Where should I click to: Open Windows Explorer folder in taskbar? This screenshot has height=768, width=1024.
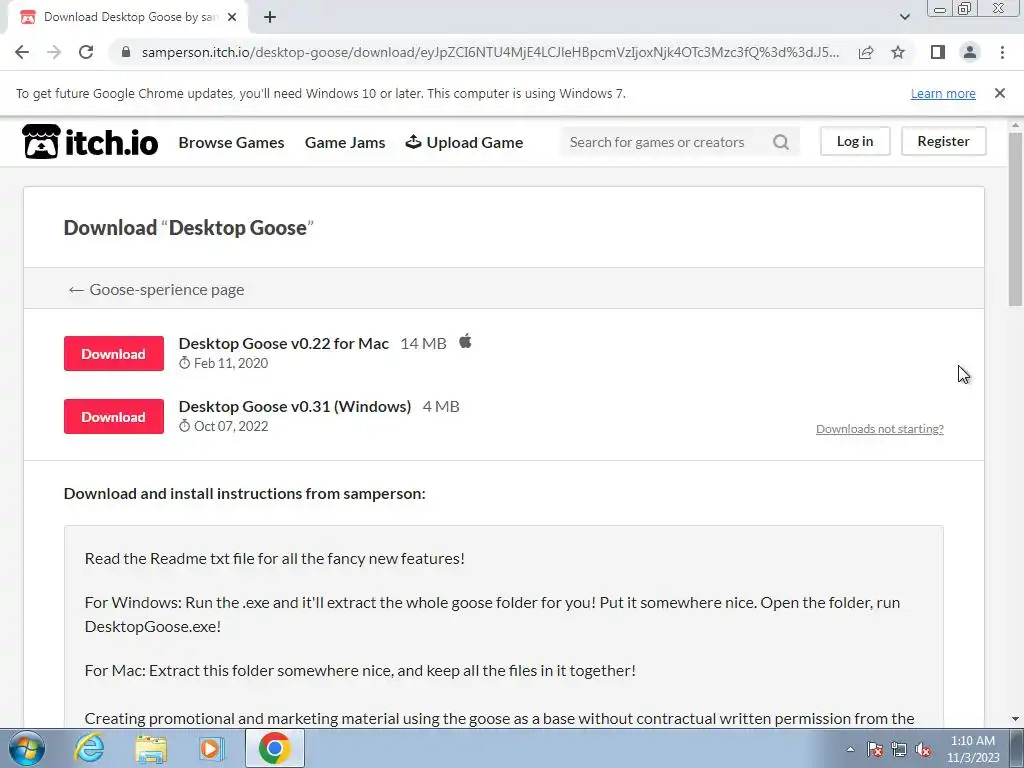(151, 748)
